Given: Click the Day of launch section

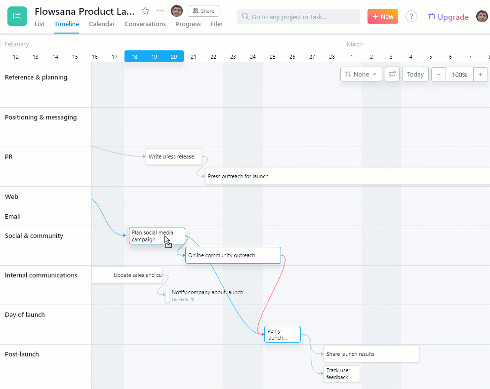Looking at the screenshot, I should pos(25,315).
